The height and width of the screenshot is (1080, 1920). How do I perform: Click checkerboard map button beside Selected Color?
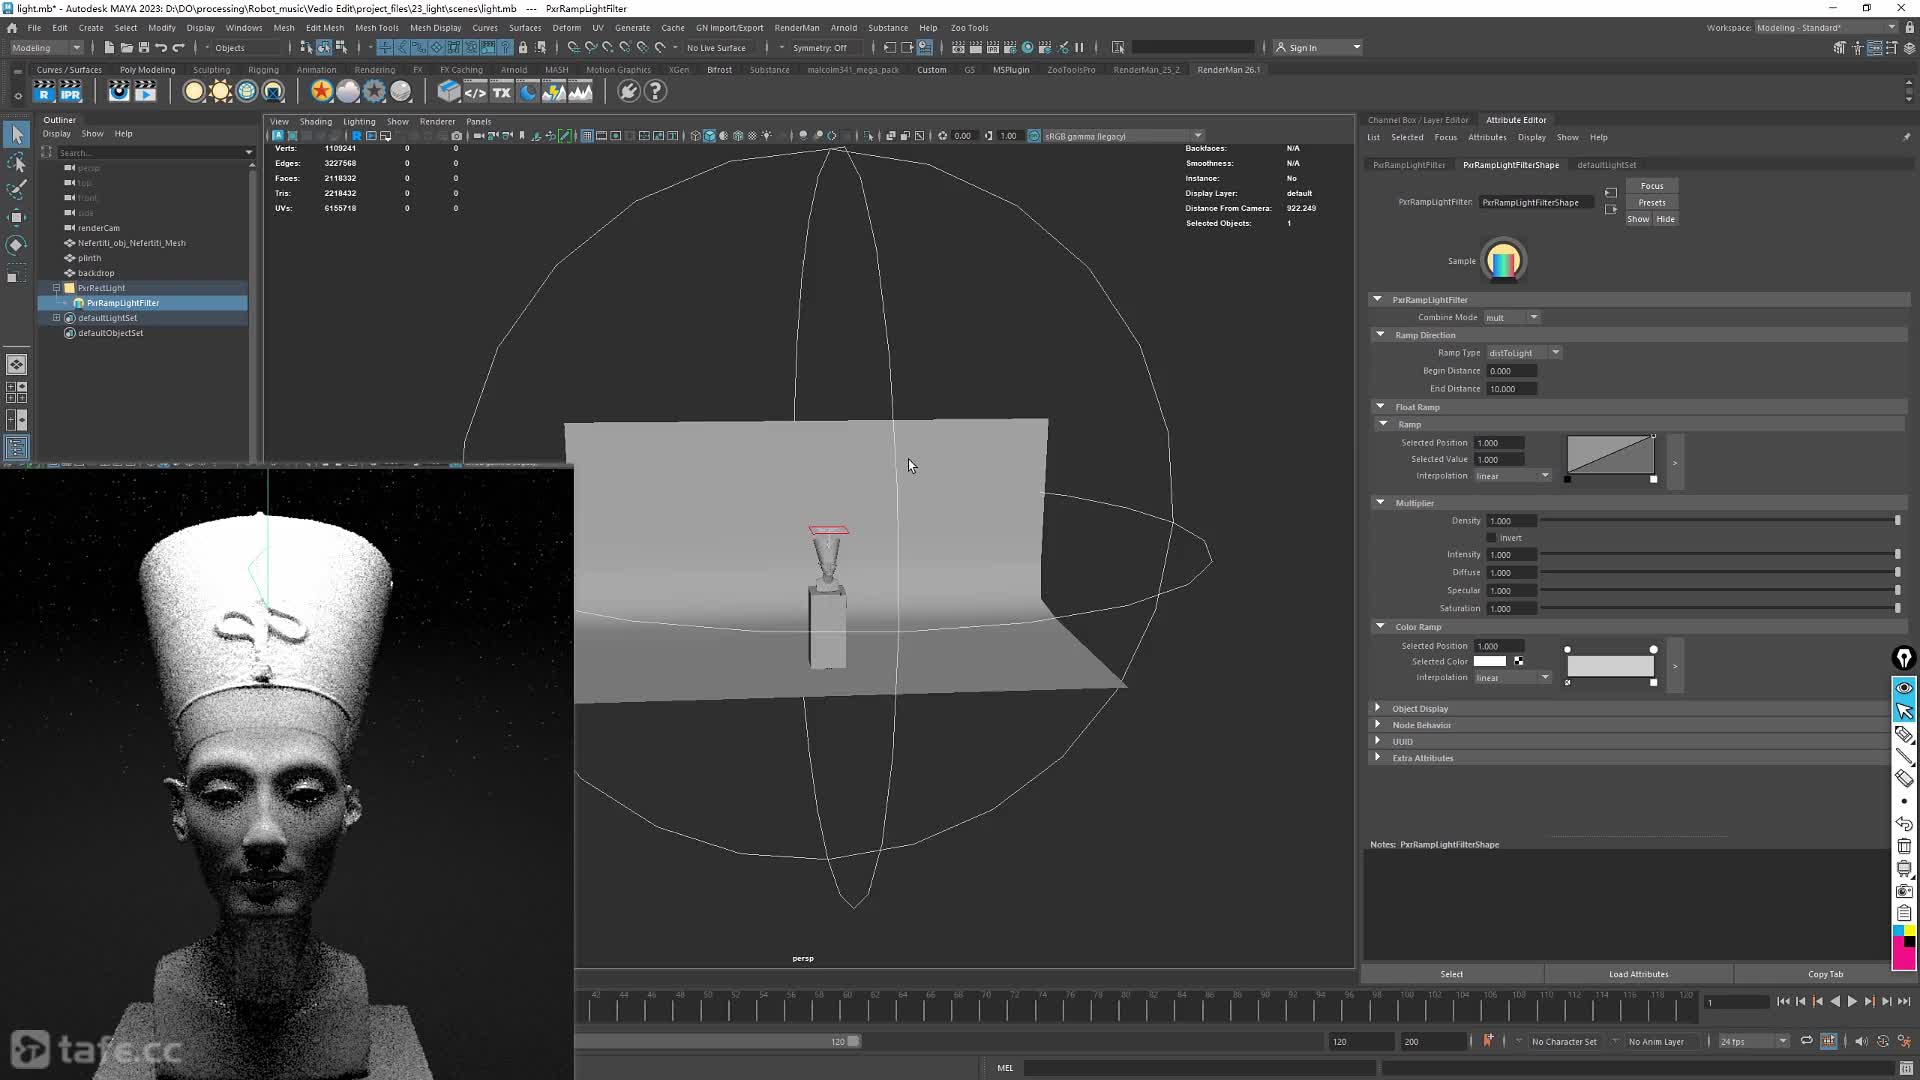[1519, 662]
